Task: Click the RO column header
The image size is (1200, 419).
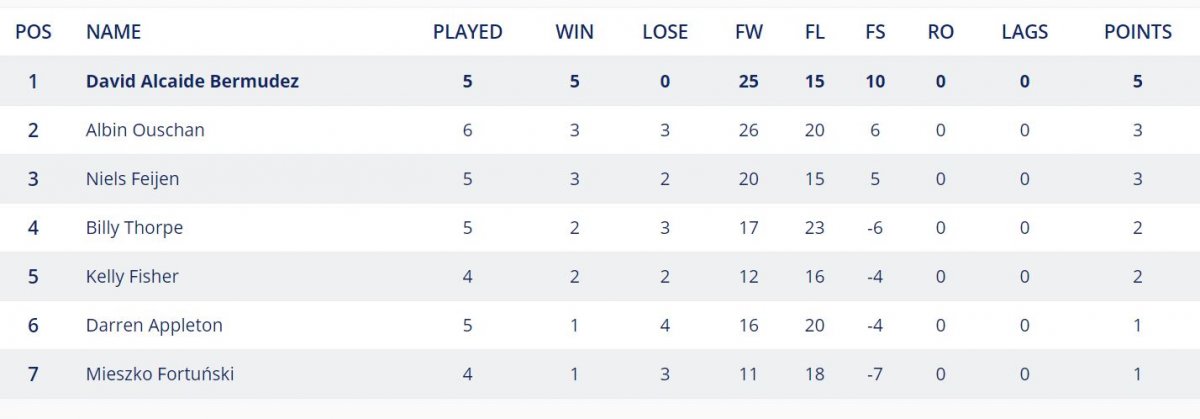Action: [940, 32]
